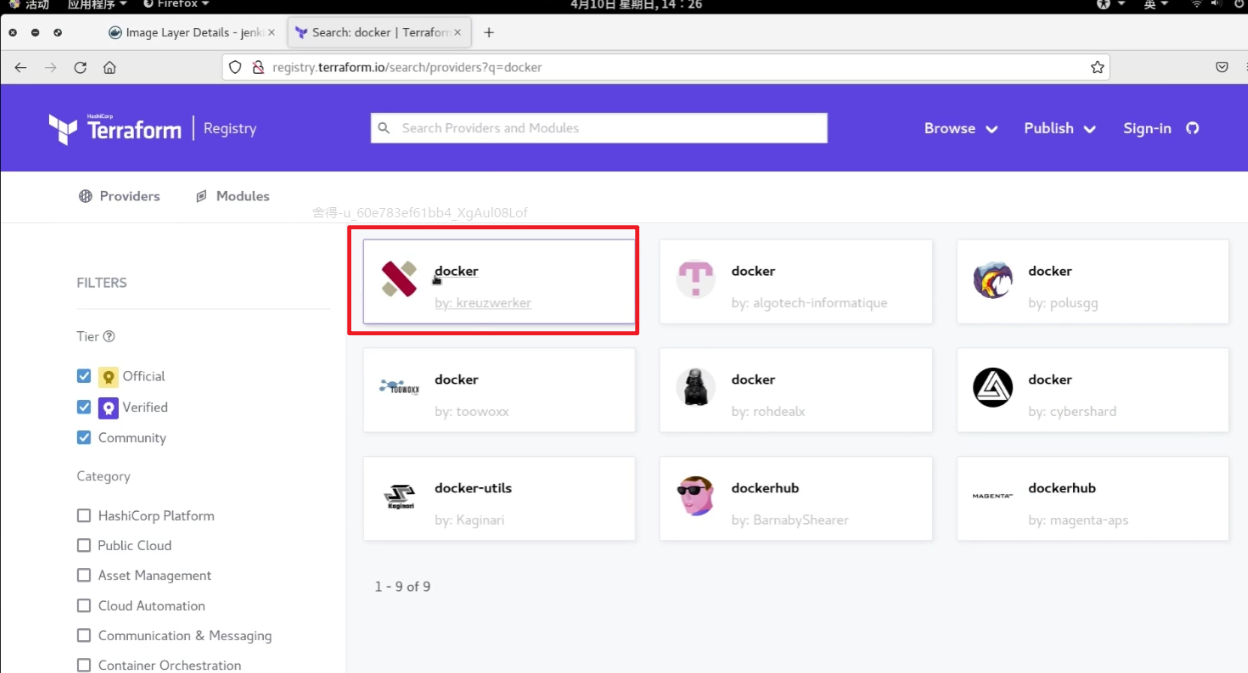Uncheck the Verified tier filter

84,407
